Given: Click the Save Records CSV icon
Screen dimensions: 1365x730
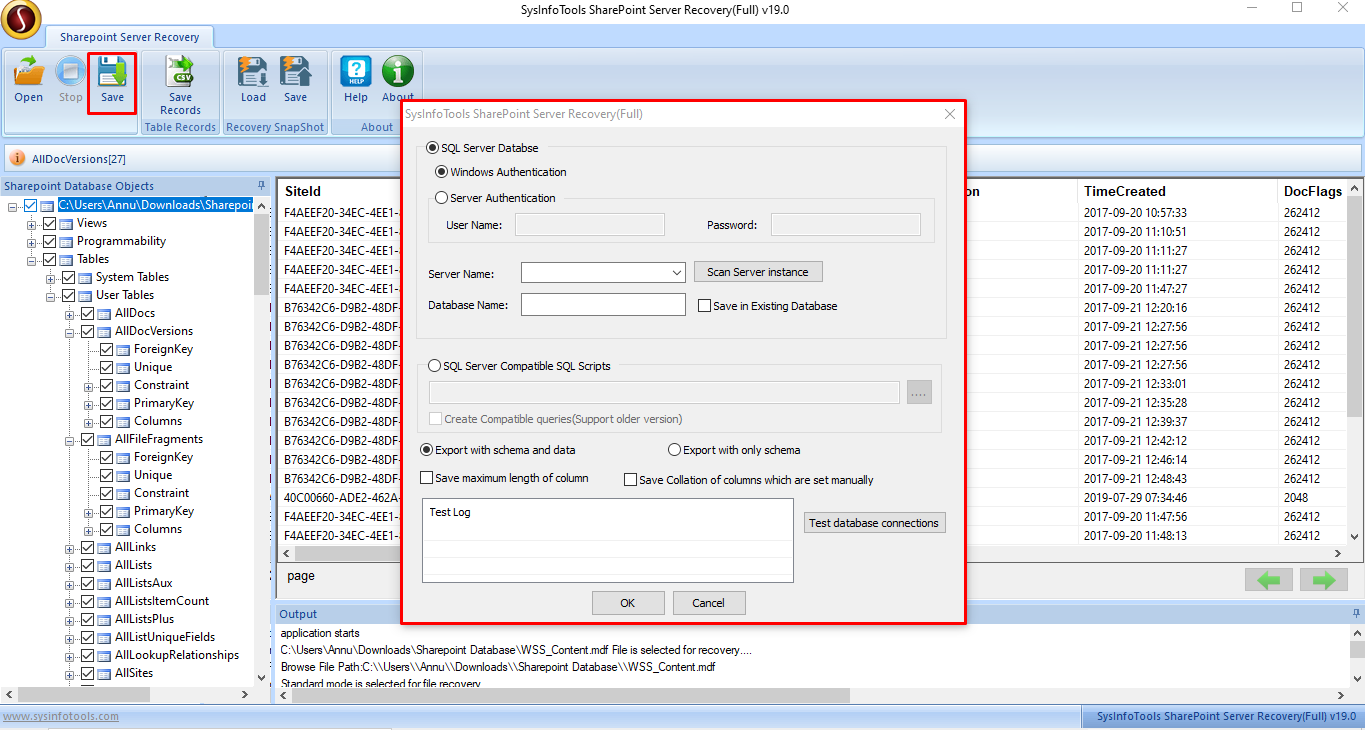Looking at the screenshot, I should (180, 72).
